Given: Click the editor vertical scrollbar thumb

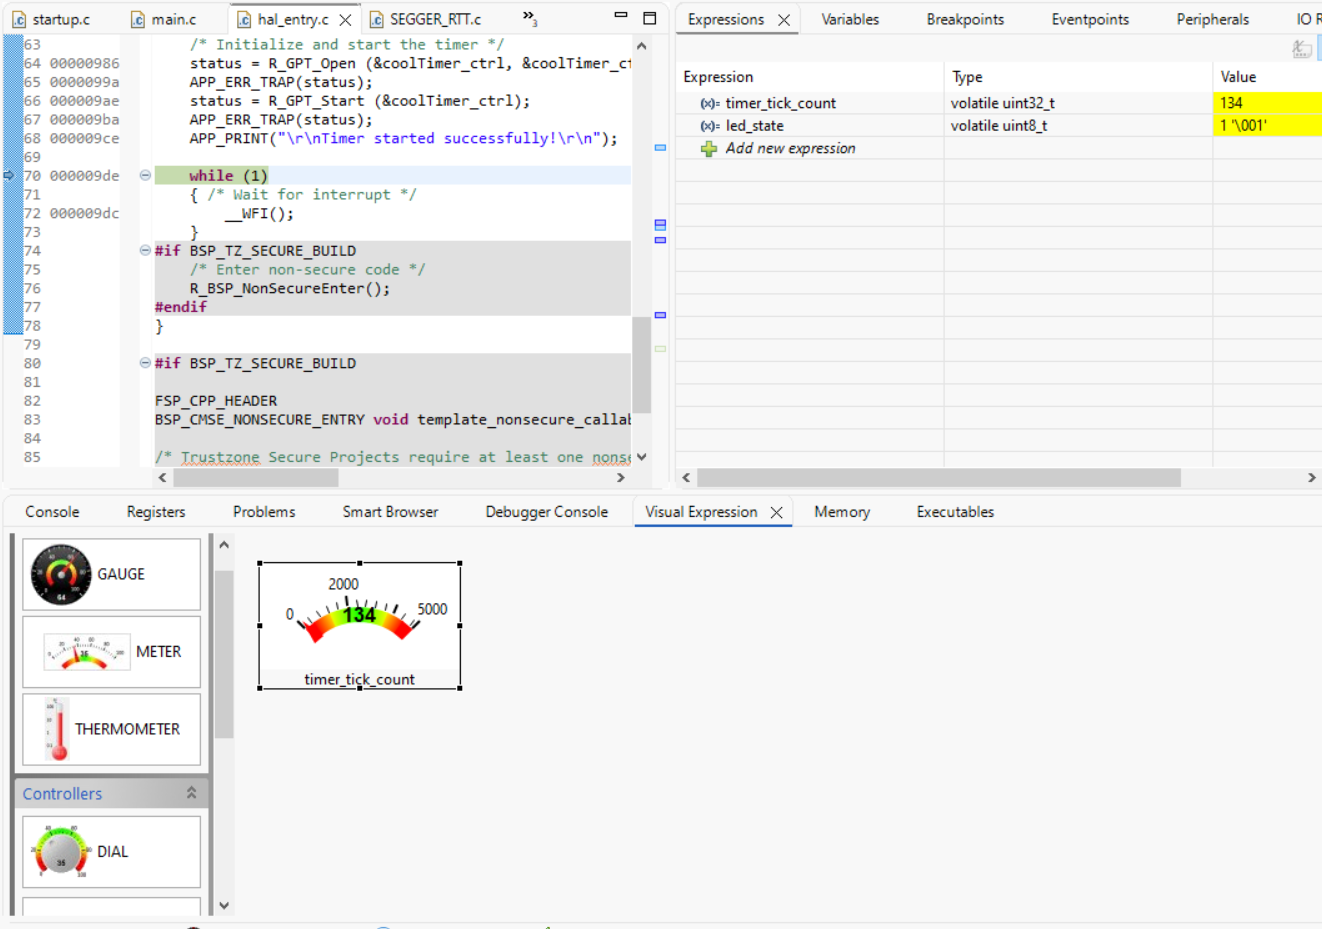Looking at the screenshot, I should [641, 364].
